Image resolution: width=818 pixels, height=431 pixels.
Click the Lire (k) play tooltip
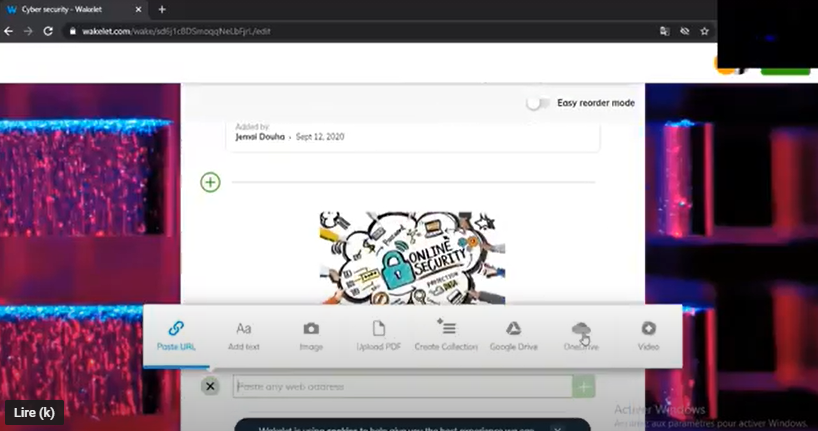tap(34, 413)
